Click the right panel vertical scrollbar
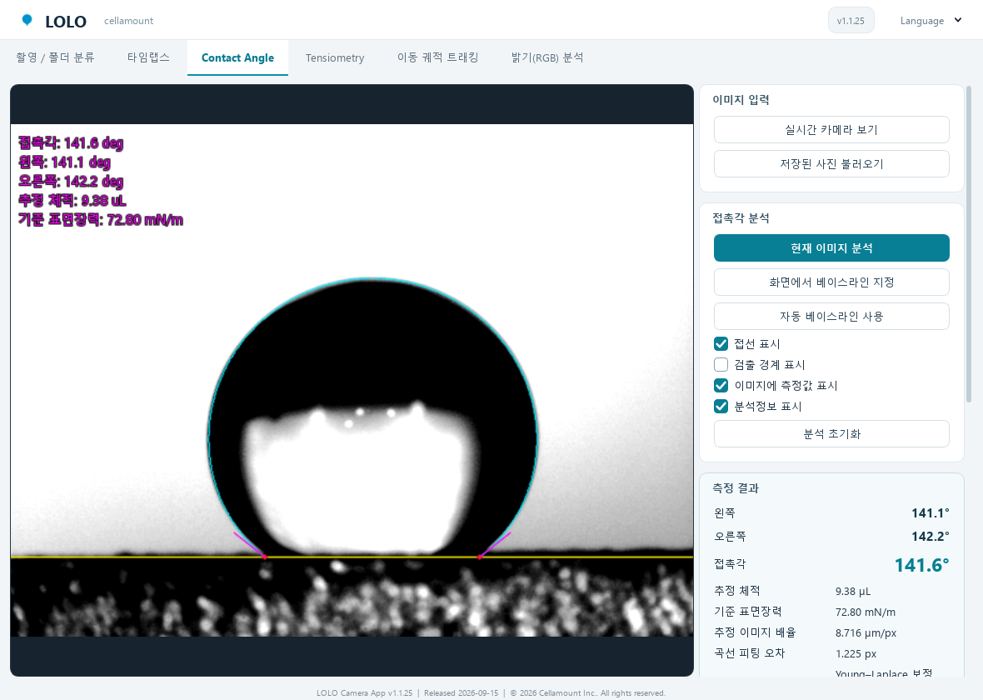 [x=969, y=244]
